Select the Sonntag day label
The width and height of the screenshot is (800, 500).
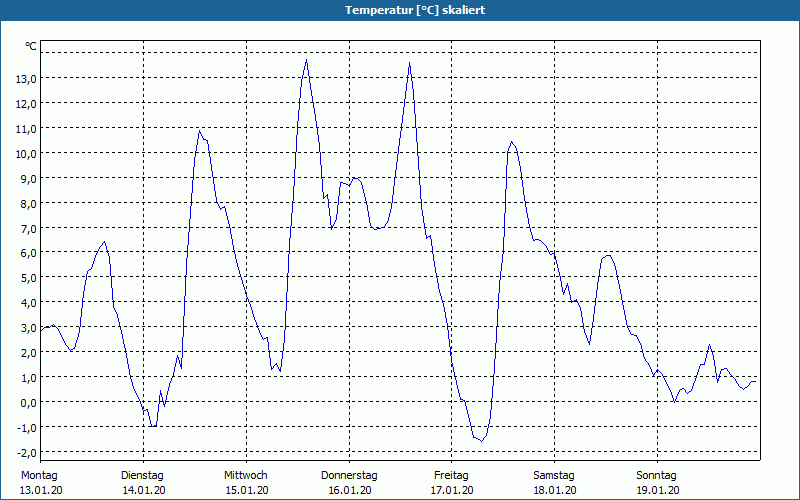tap(657, 476)
